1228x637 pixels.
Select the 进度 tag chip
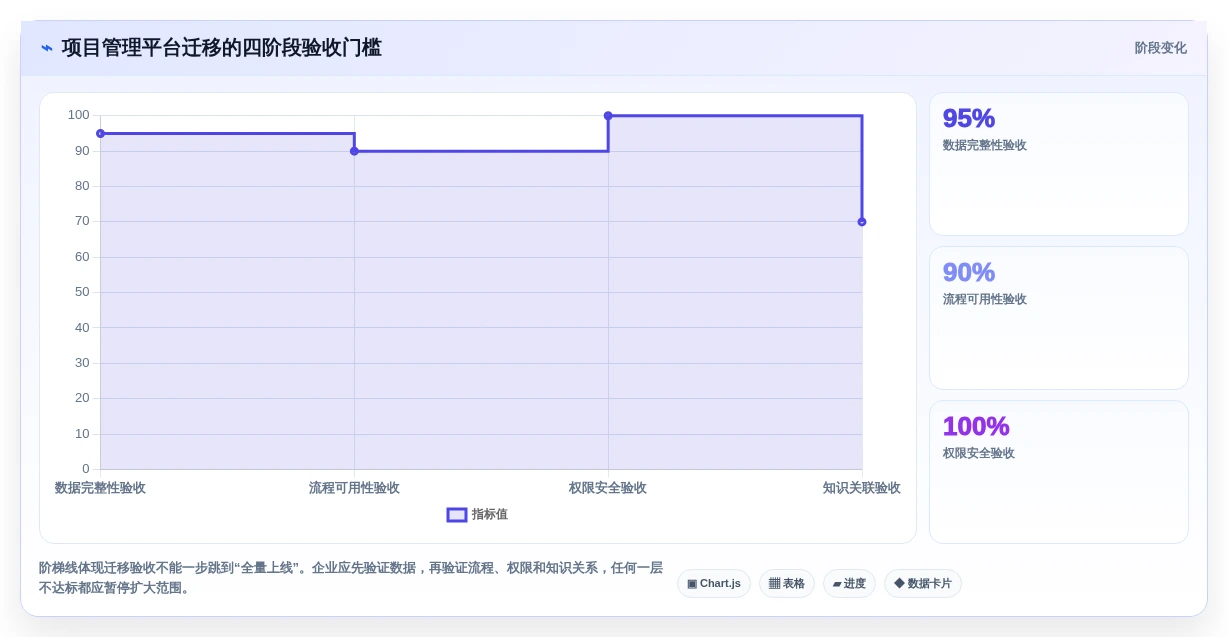(849, 584)
